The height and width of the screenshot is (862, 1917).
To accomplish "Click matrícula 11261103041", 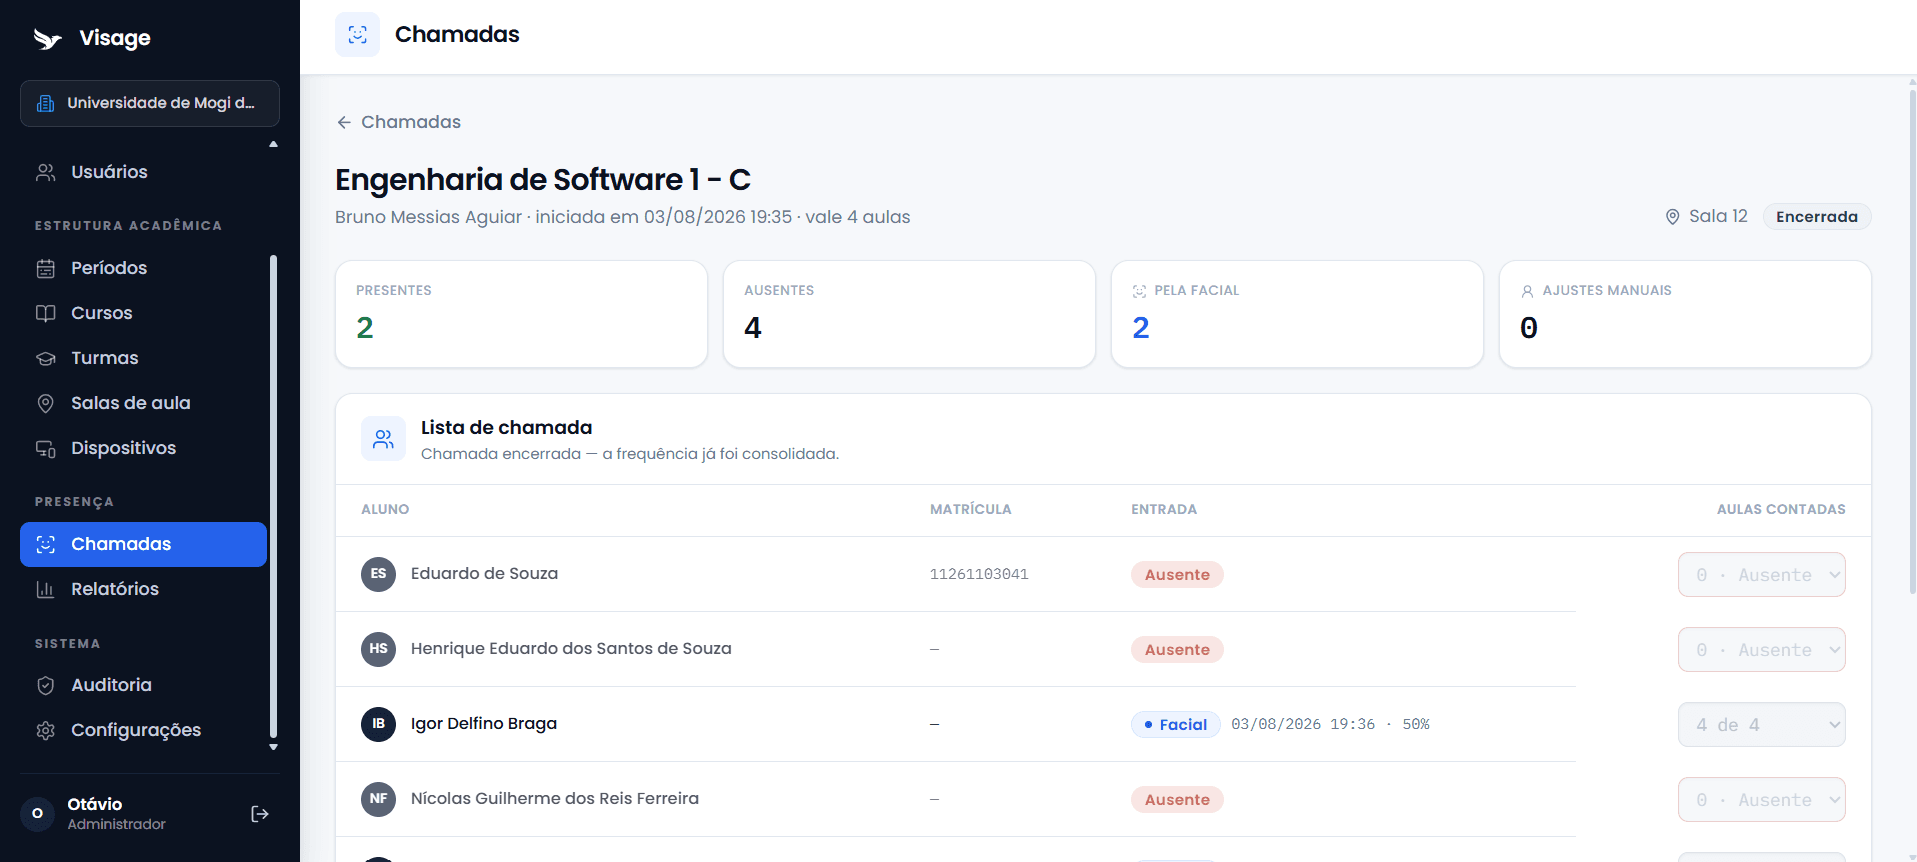I will click(979, 575).
